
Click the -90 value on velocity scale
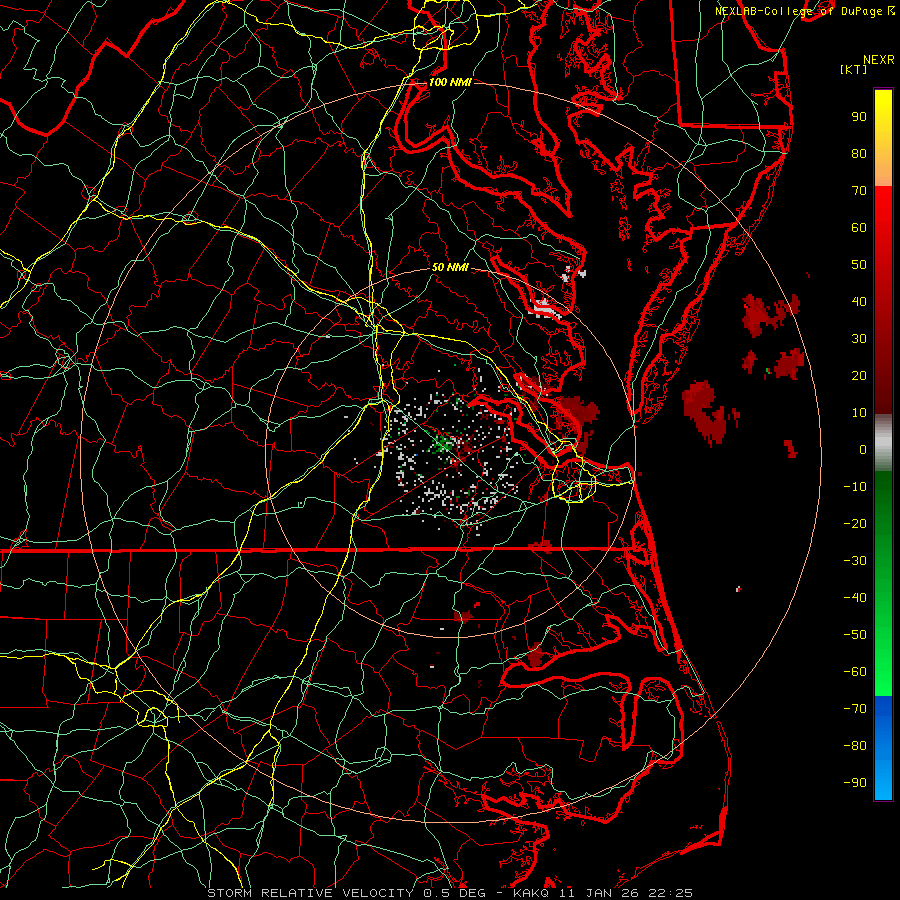(855, 782)
